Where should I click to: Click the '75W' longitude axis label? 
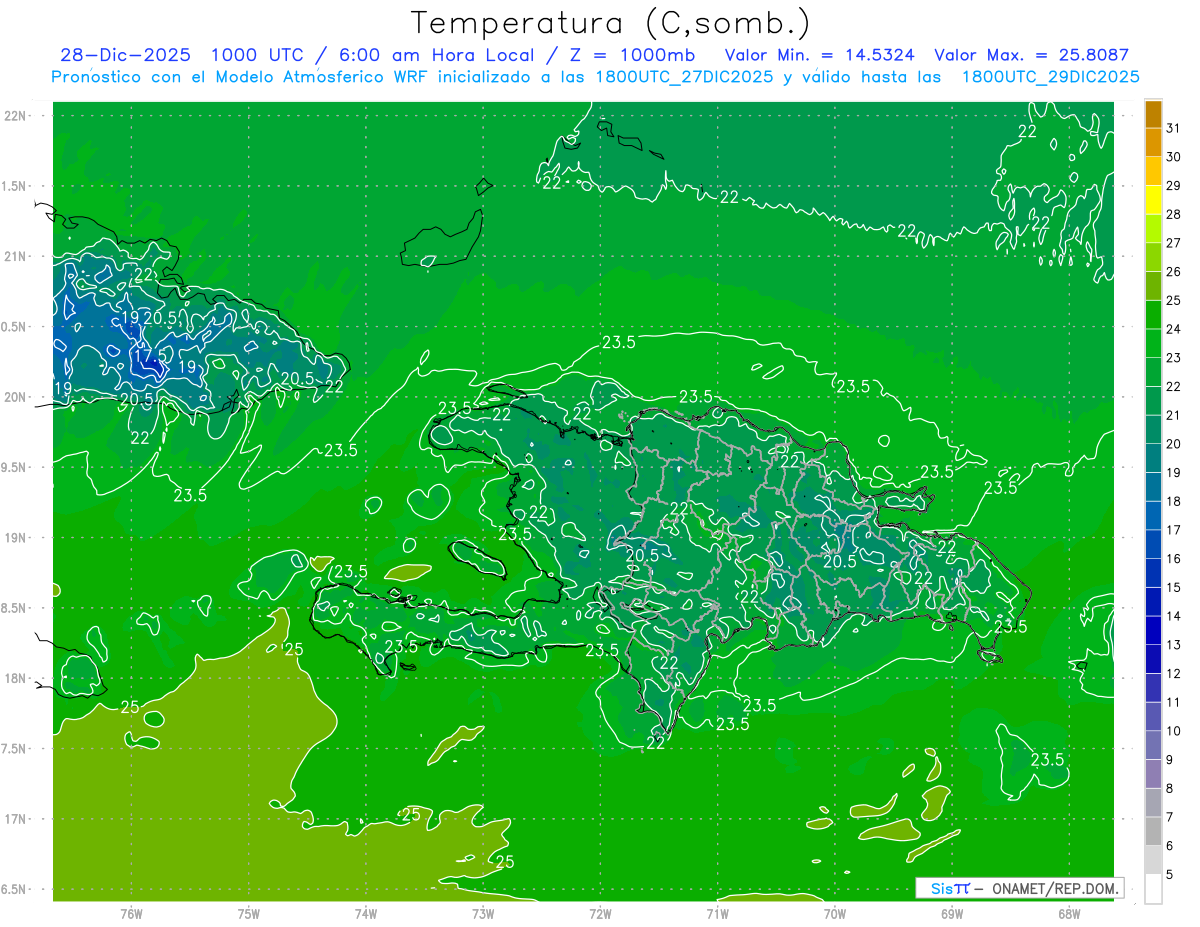249,913
